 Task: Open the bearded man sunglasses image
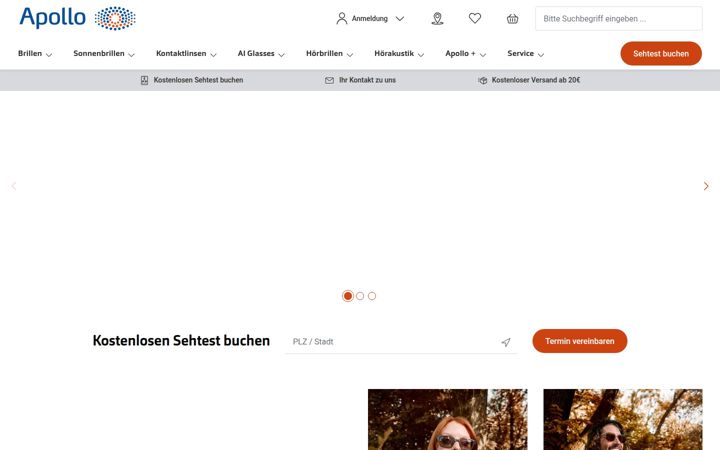623,419
